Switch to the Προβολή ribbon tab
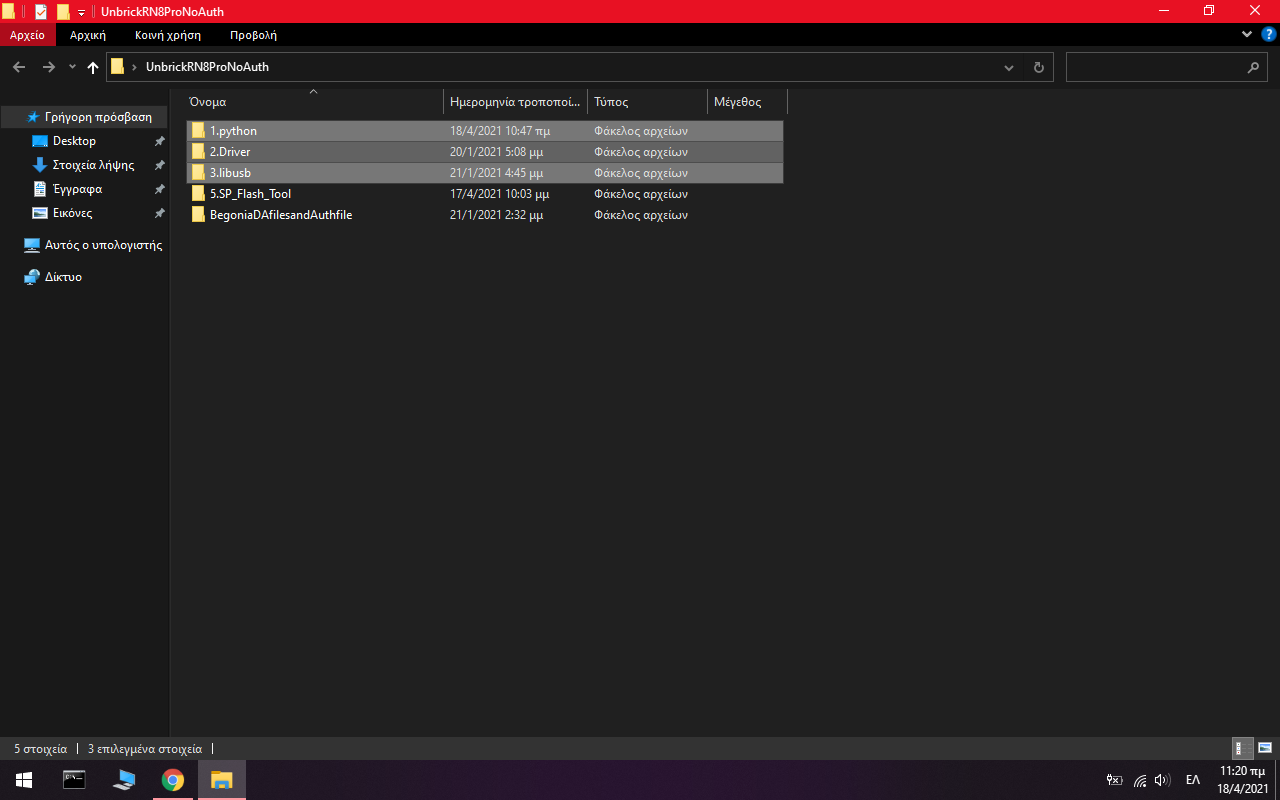The image size is (1280, 800). 253,35
